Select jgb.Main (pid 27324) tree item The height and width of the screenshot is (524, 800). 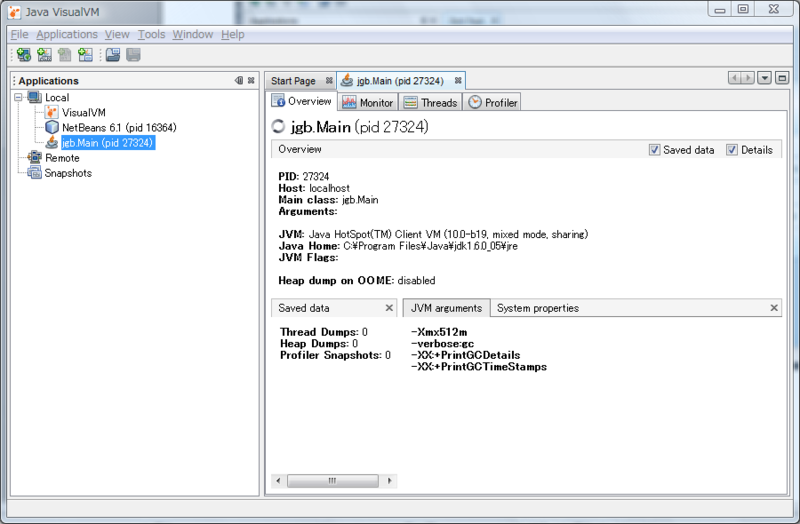[x=108, y=142]
